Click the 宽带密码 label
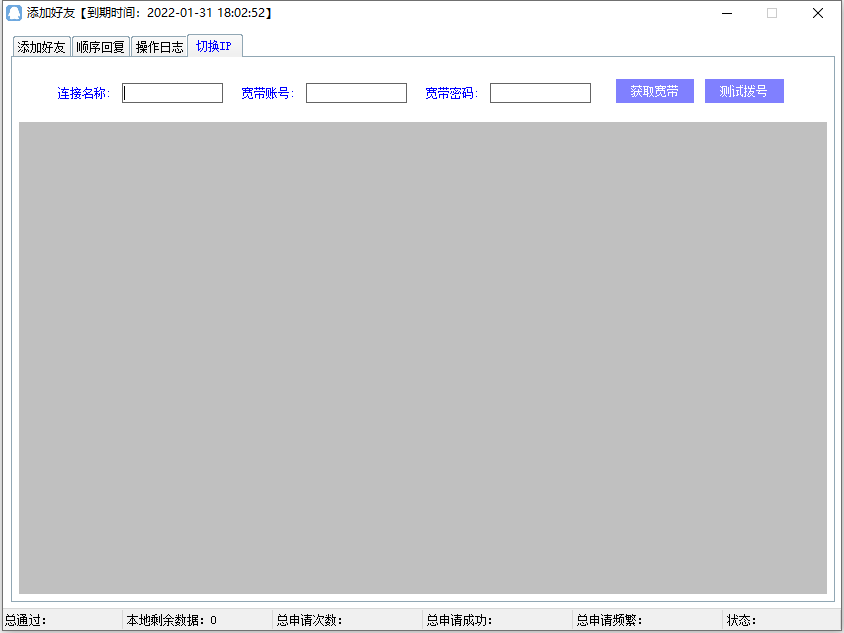 pos(452,93)
